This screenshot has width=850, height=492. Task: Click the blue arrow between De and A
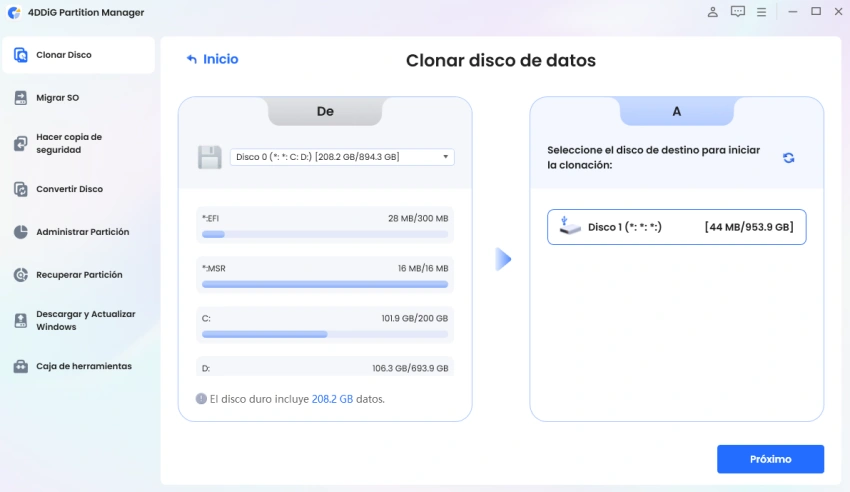[503, 259]
